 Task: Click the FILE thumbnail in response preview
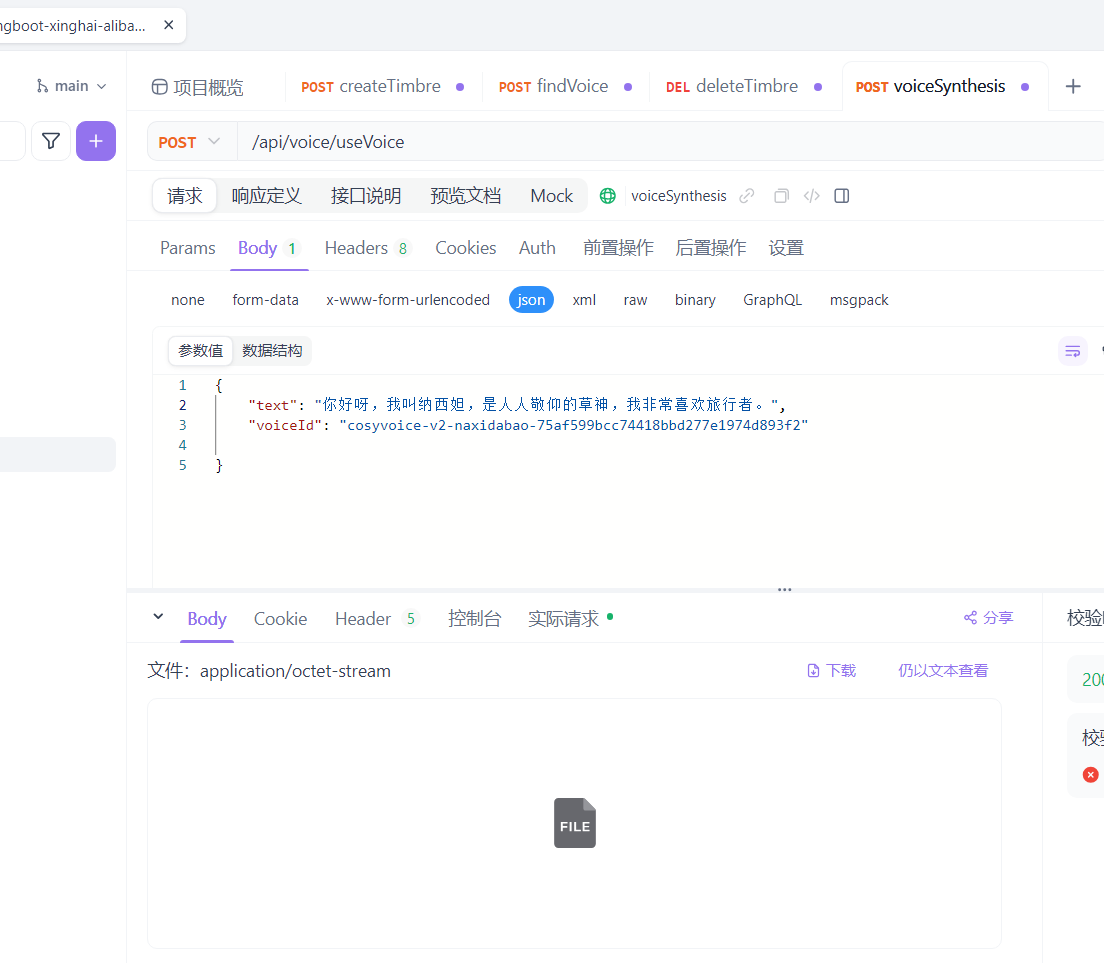coord(574,822)
